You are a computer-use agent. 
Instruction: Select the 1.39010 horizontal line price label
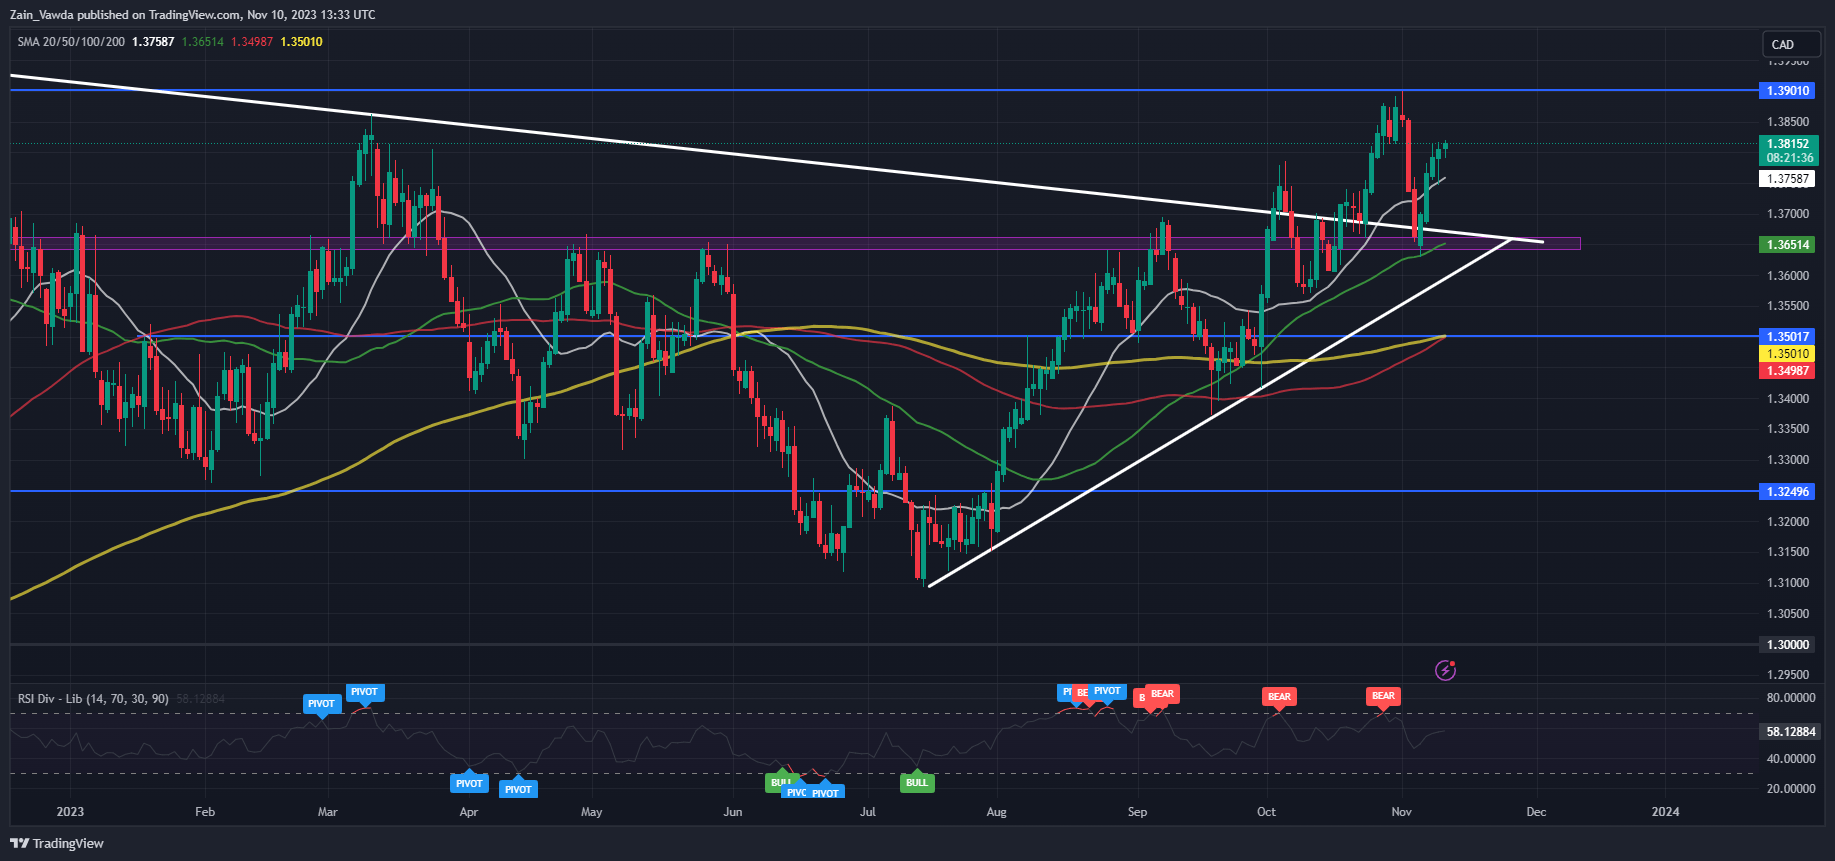pos(1788,90)
